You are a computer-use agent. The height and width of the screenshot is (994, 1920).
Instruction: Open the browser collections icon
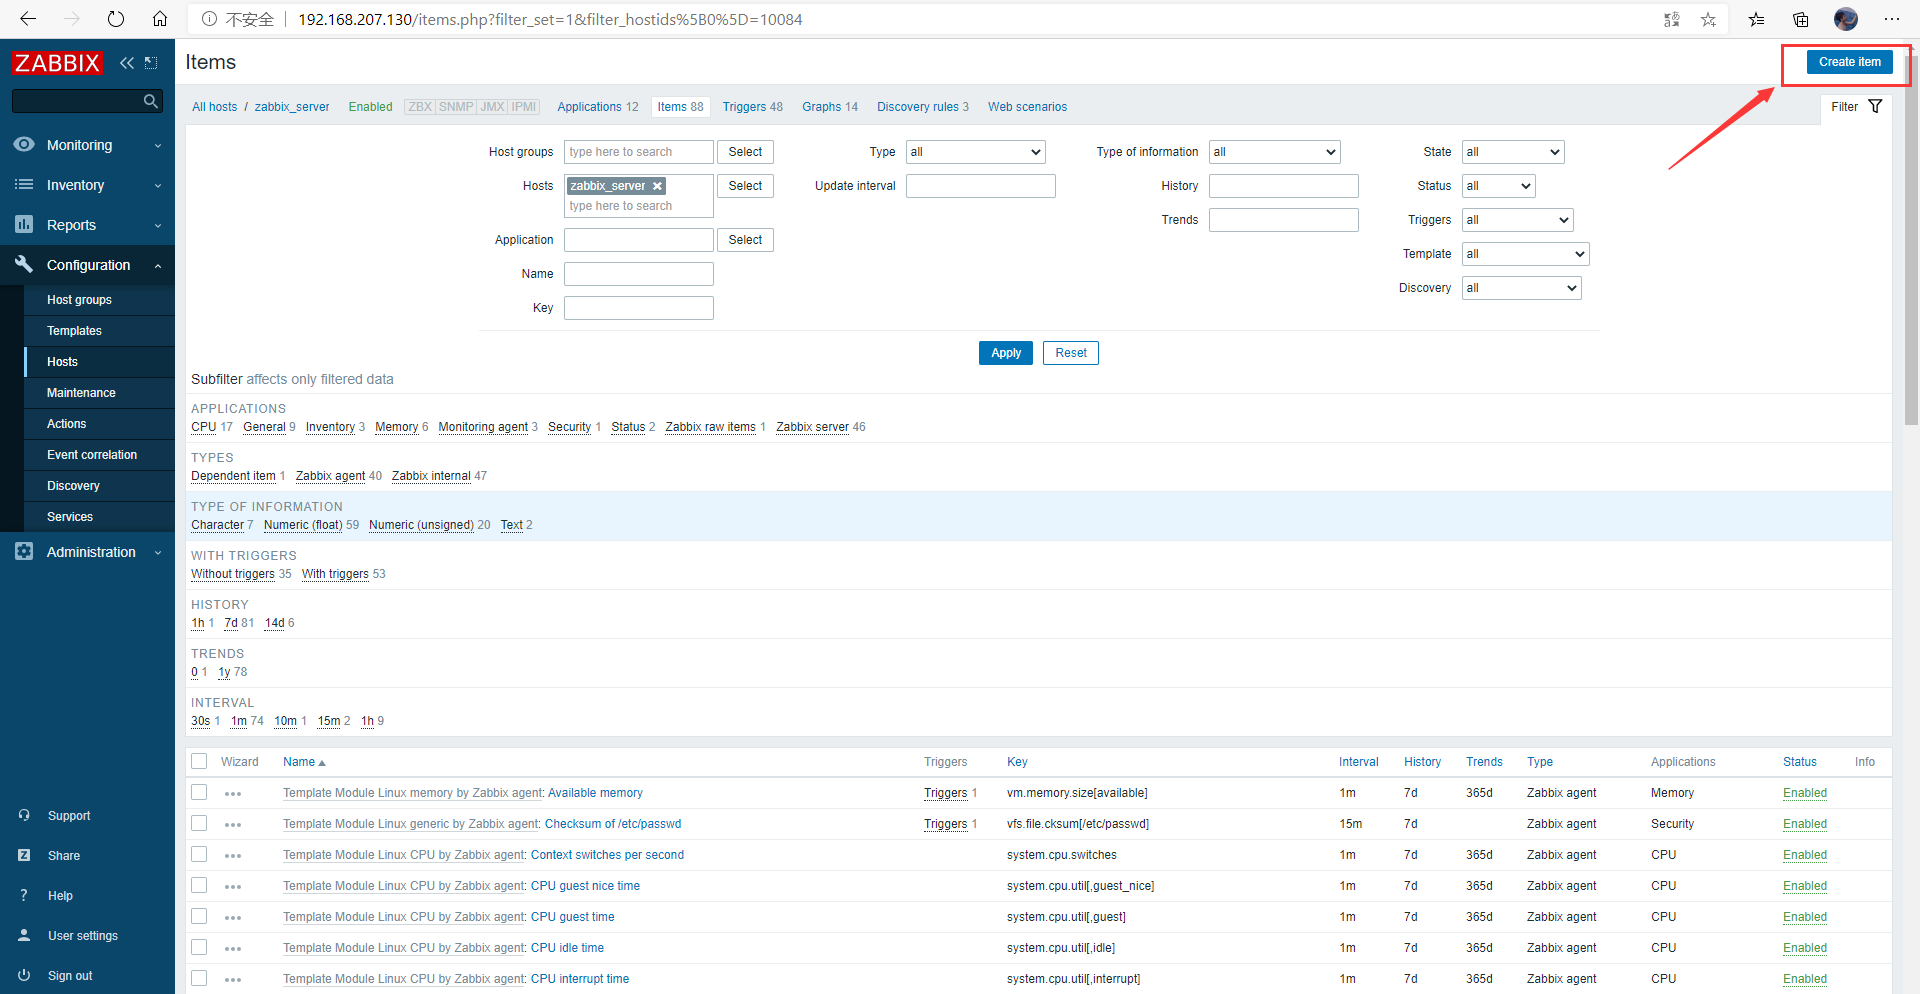click(1801, 19)
